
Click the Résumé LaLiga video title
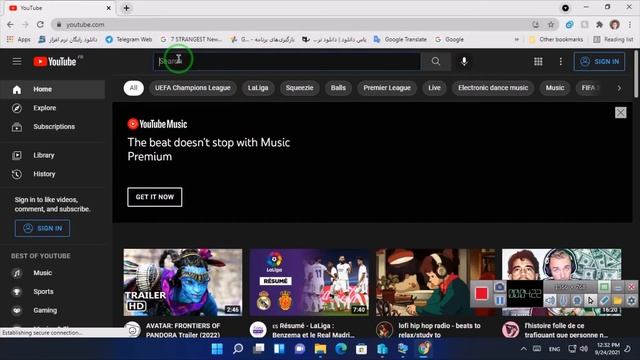313,330
